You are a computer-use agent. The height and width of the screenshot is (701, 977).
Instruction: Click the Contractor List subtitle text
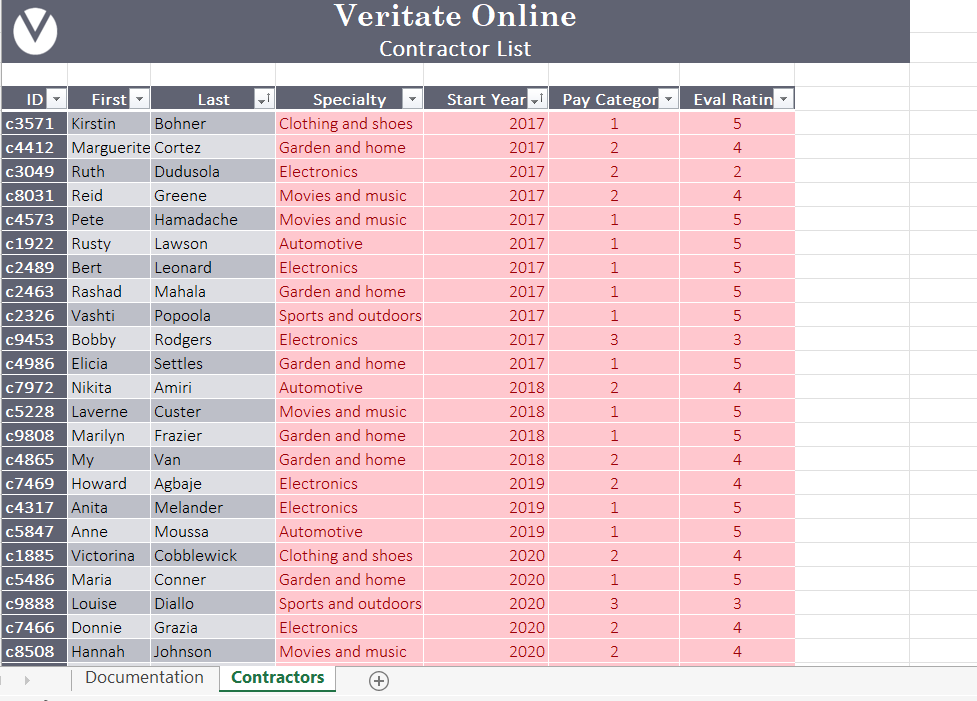[x=455, y=49]
